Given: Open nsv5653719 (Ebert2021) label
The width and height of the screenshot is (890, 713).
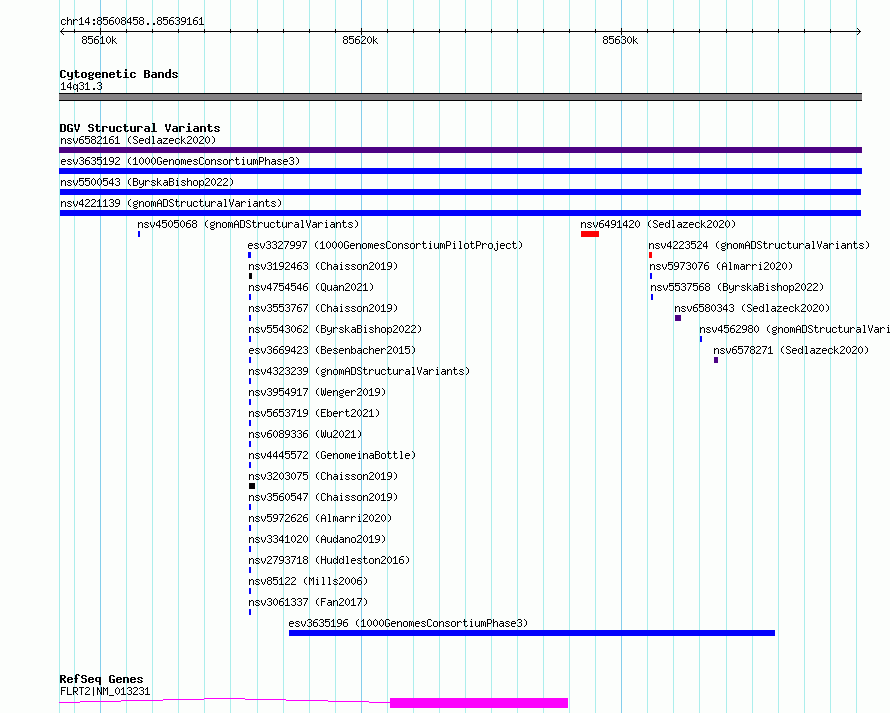Looking at the screenshot, I should tap(314, 413).
